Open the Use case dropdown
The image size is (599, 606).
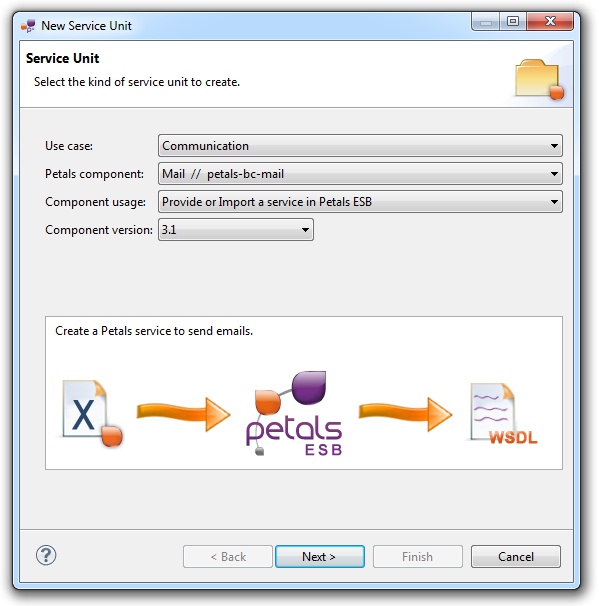click(x=360, y=146)
